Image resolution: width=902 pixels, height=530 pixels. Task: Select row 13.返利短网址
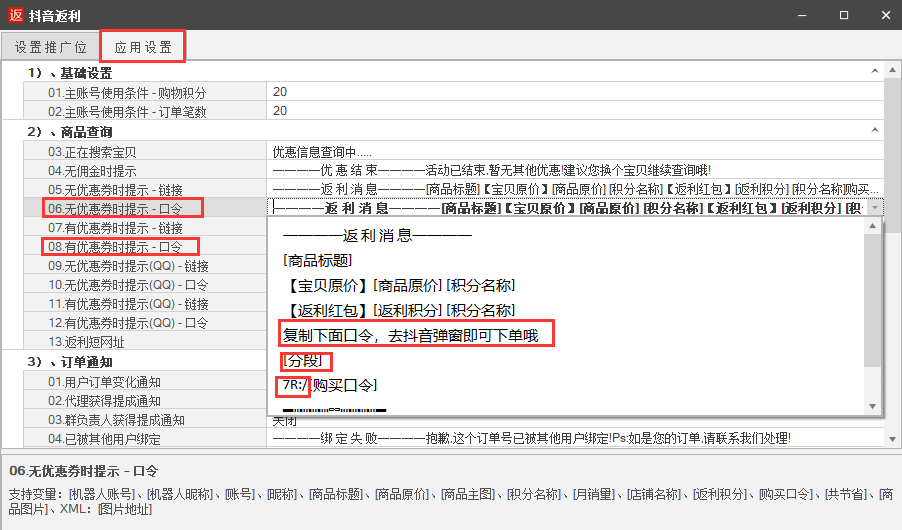(144, 341)
